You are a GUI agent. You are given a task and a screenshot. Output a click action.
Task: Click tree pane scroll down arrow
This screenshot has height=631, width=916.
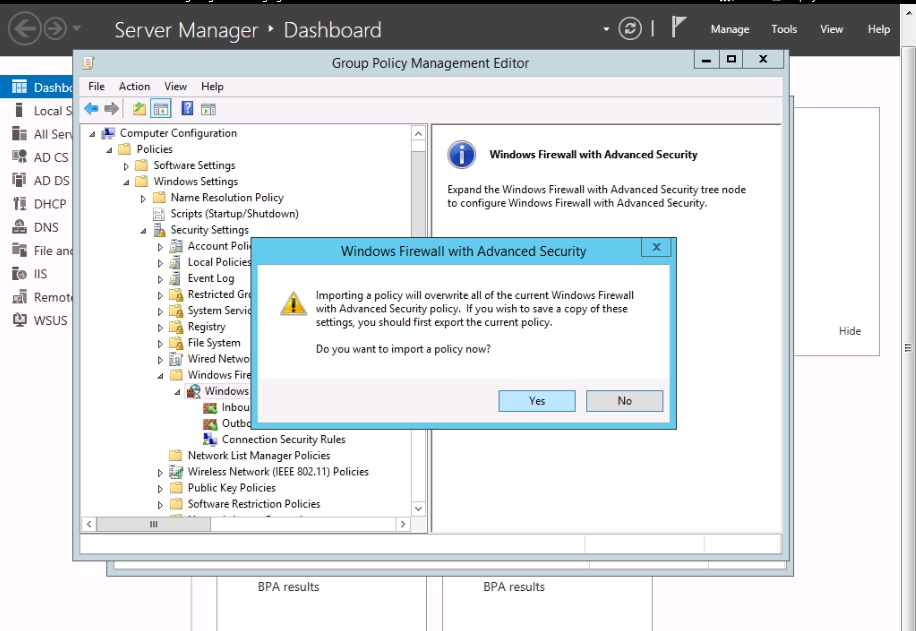pos(418,509)
